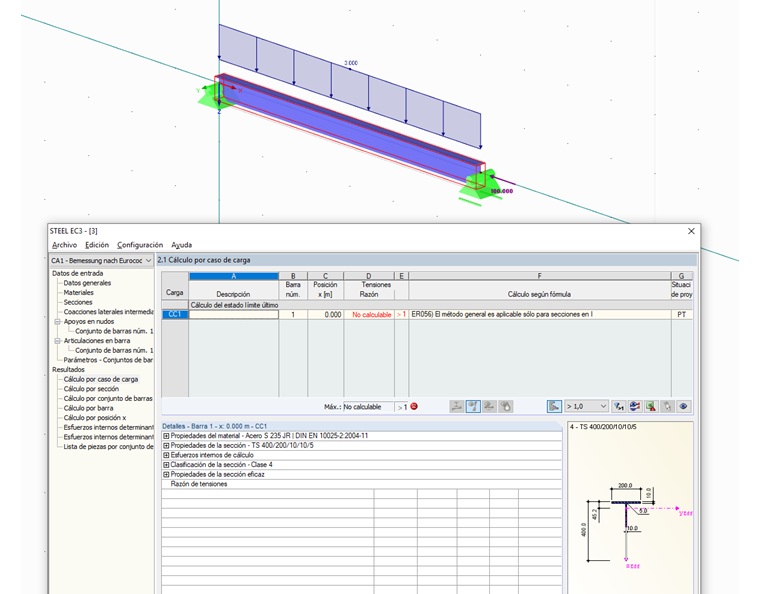Click position value 0.000 in column C
Image resolution: width=760 pixels, height=594 pixels.
(x=326, y=314)
